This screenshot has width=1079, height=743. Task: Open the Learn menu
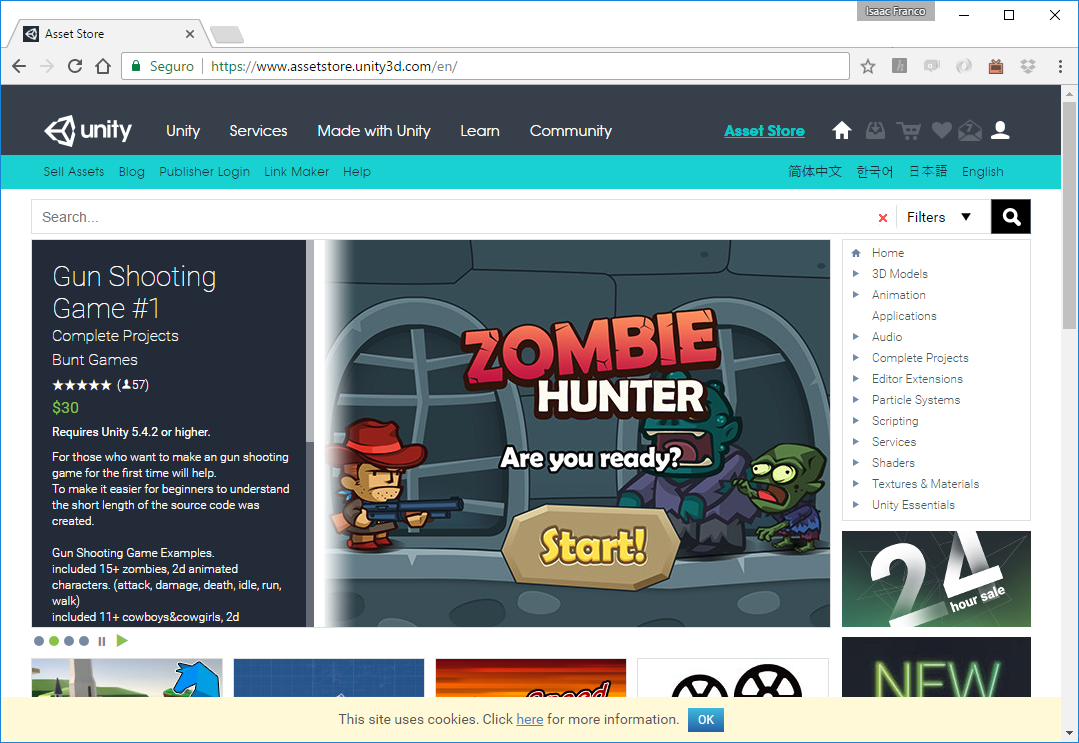click(x=480, y=131)
